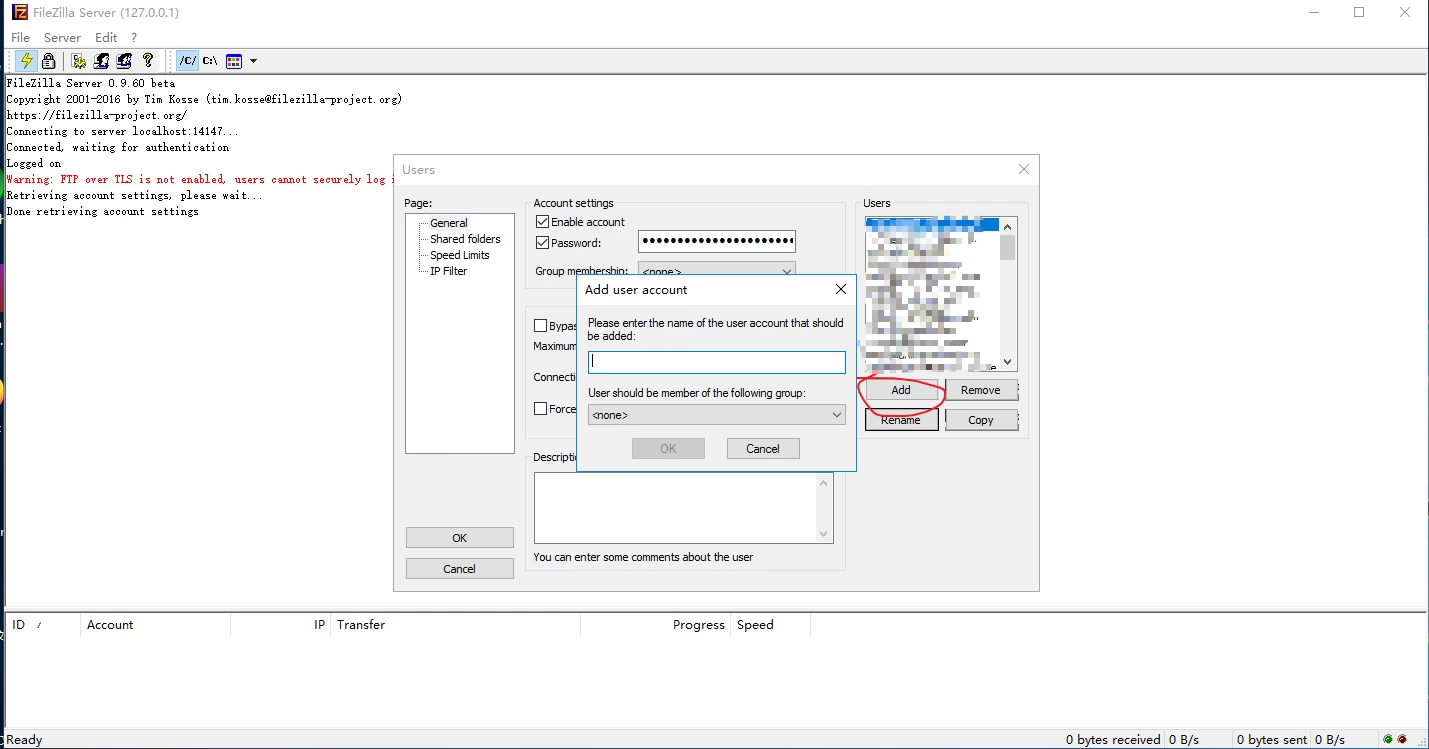Toggle the Password checkbox

point(543,243)
